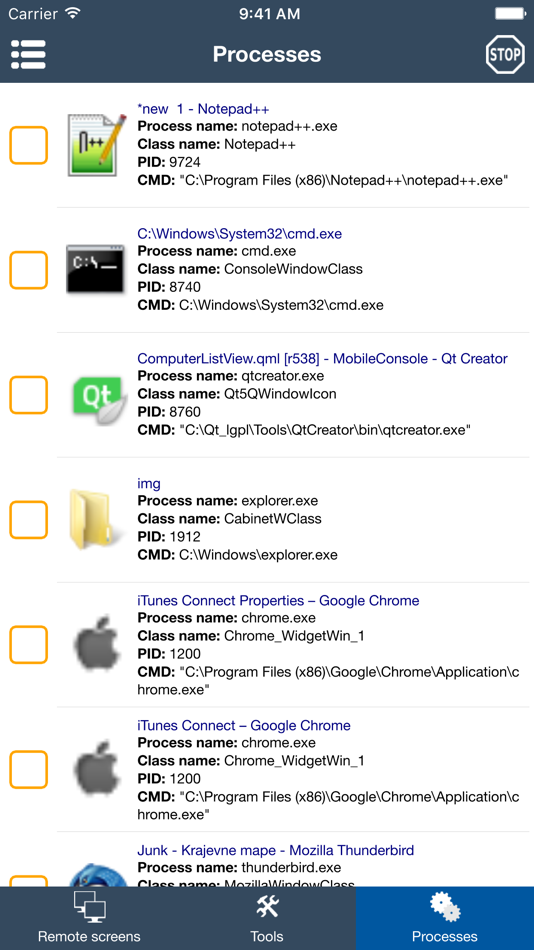Click 'Class name: CabinetWClass' text
Viewport: 534px width, 950px height.
point(230,519)
